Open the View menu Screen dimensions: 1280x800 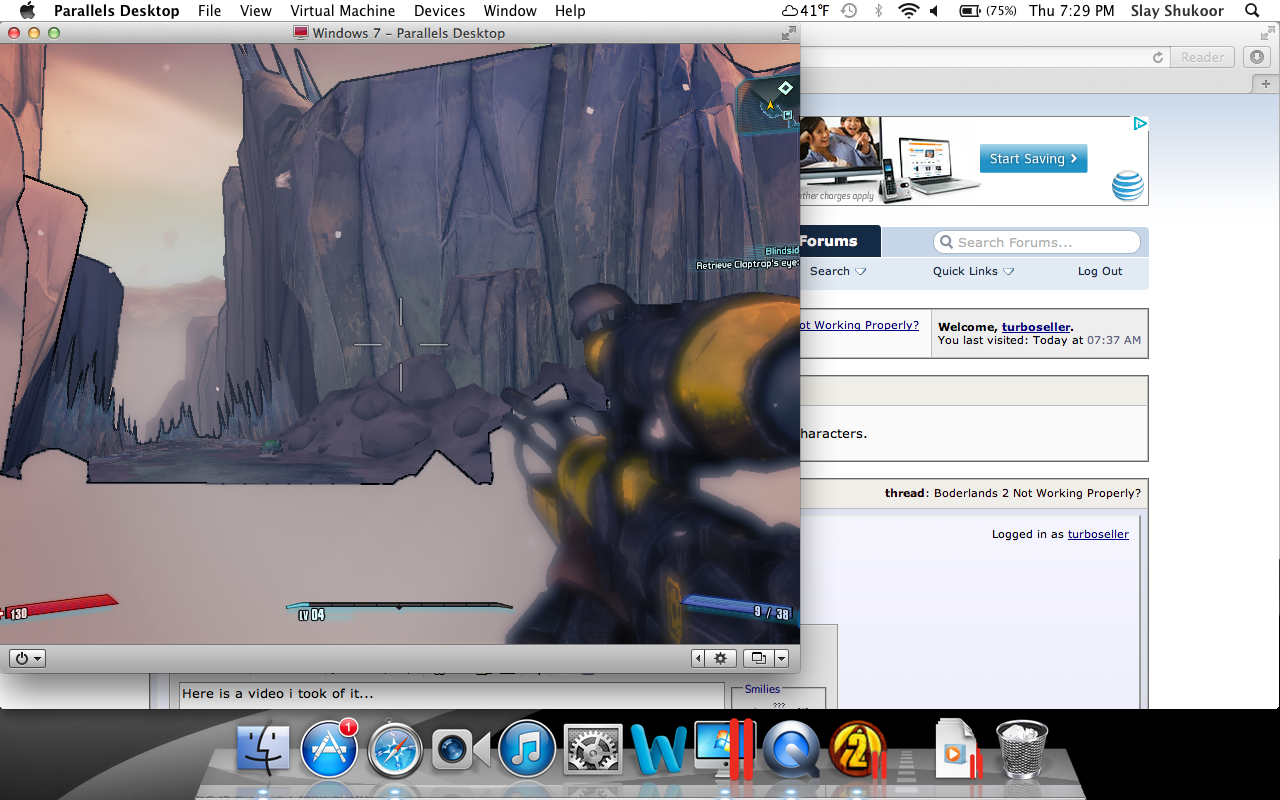[x=256, y=11]
